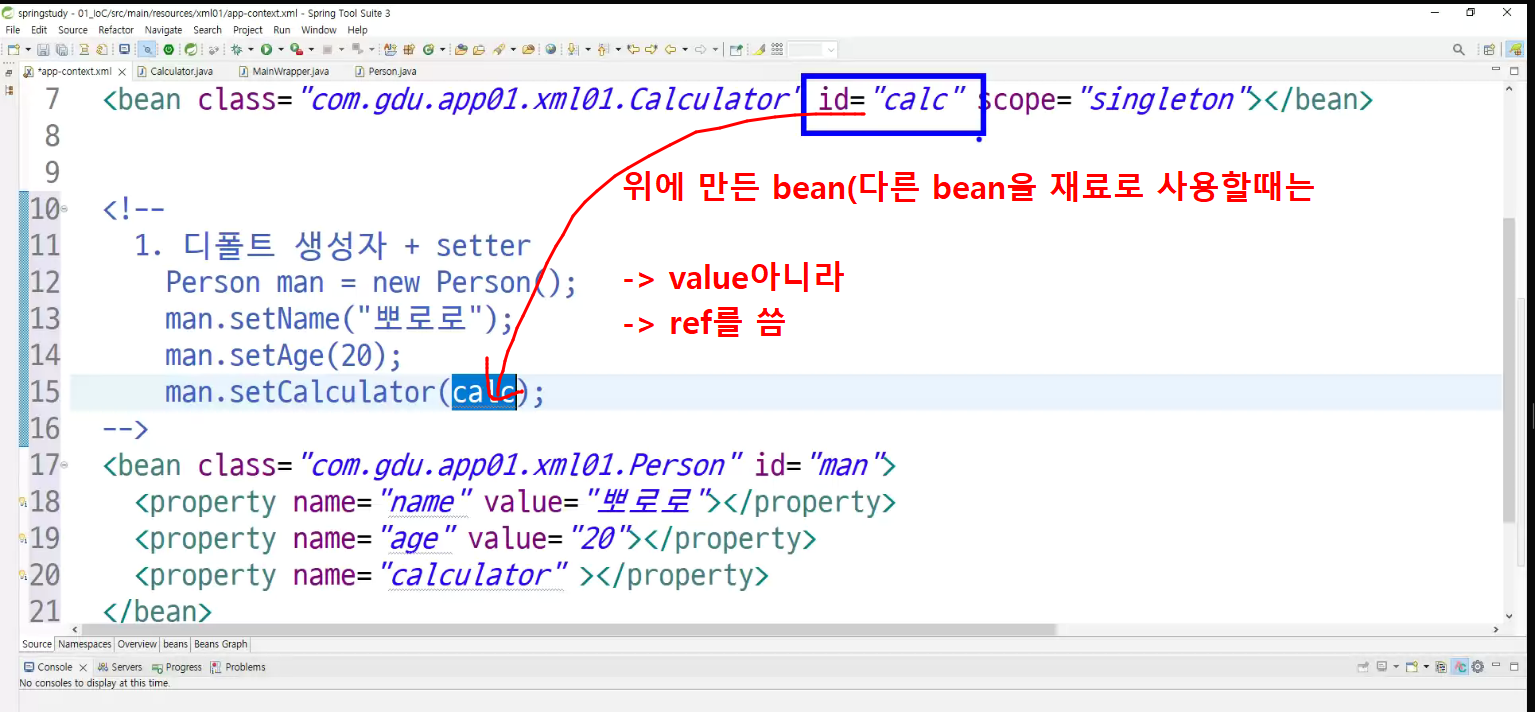Click the Back navigation arrow icon
The height and width of the screenshot is (712, 1535).
click(x=669, y=49)
